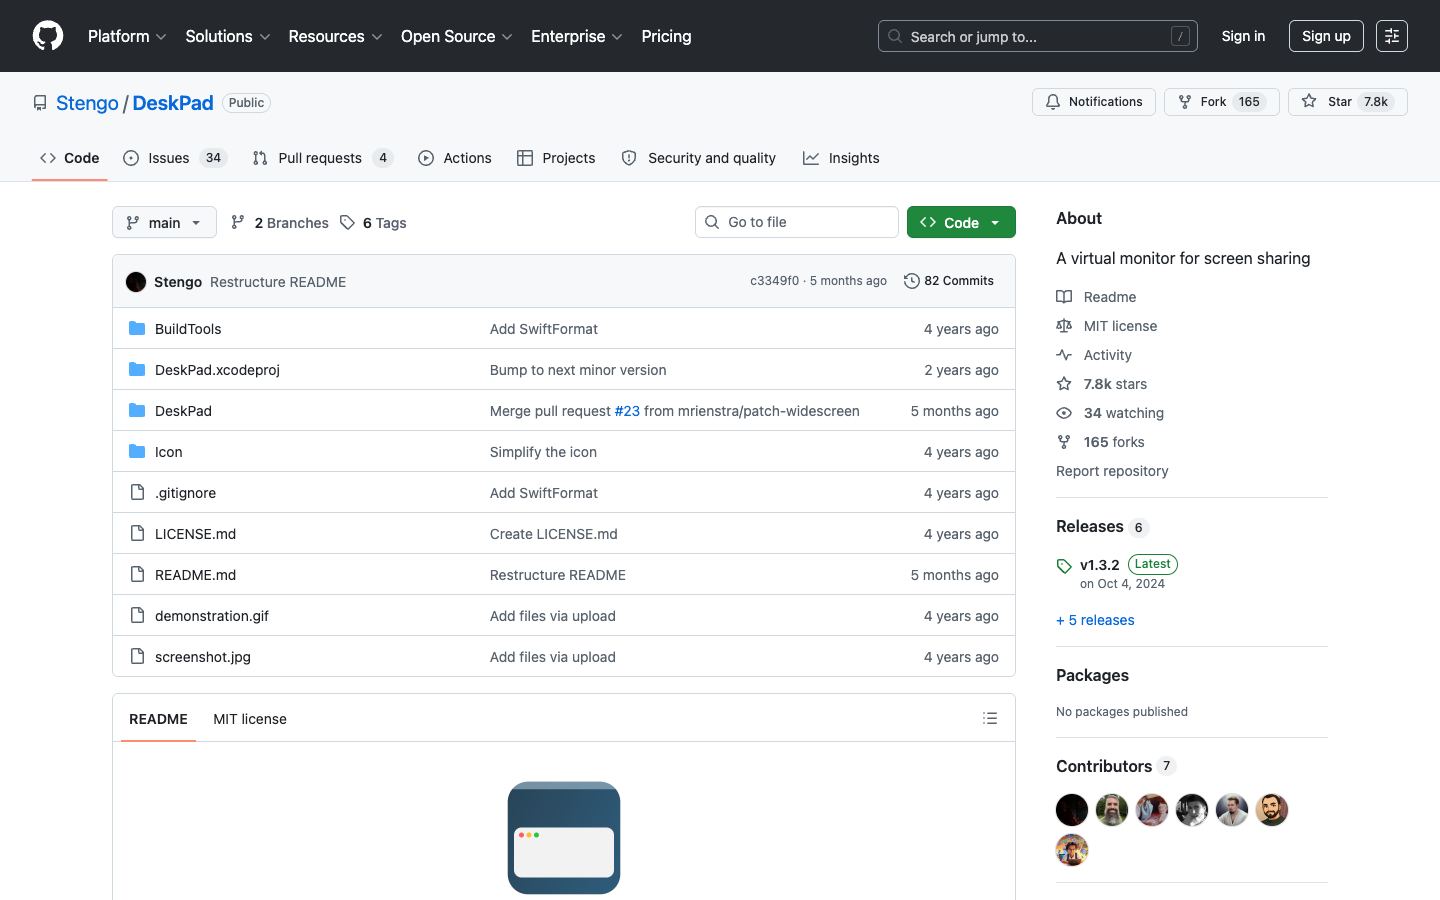Viewport: 1440px width, 900px height.
Task: Open the Security and quality tab
Action: 699,158
